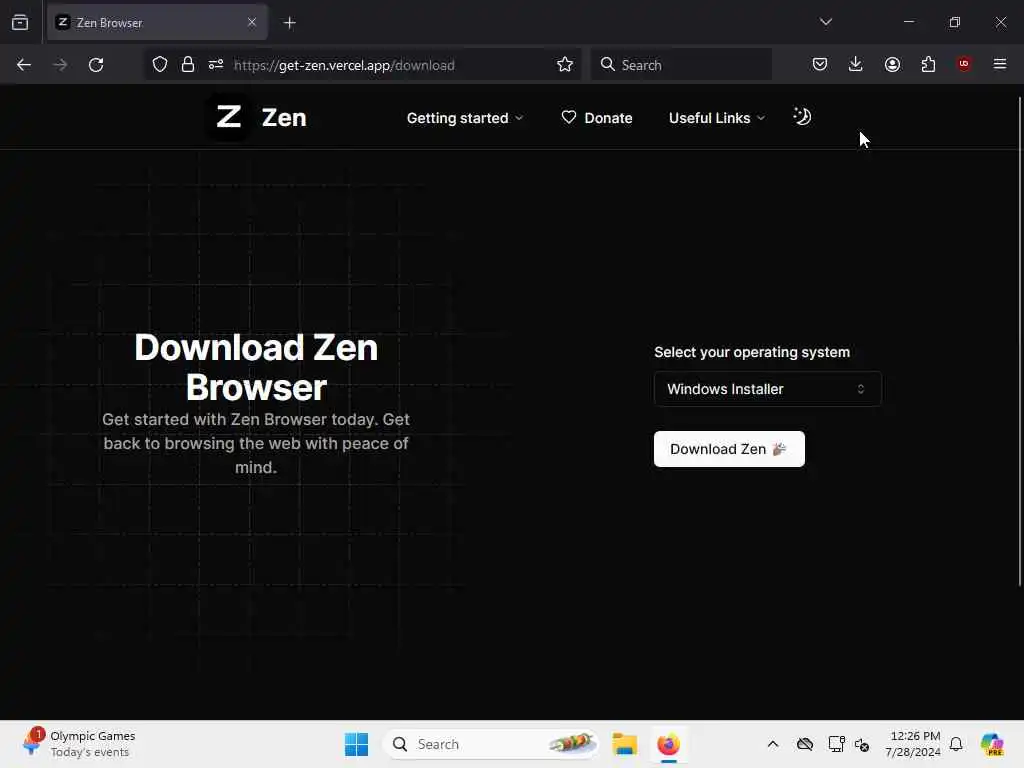Viewport: 1024px width, 768px height.
Task: Open the Windows Installer OS dropdown
Action: [x=768, y=389]
